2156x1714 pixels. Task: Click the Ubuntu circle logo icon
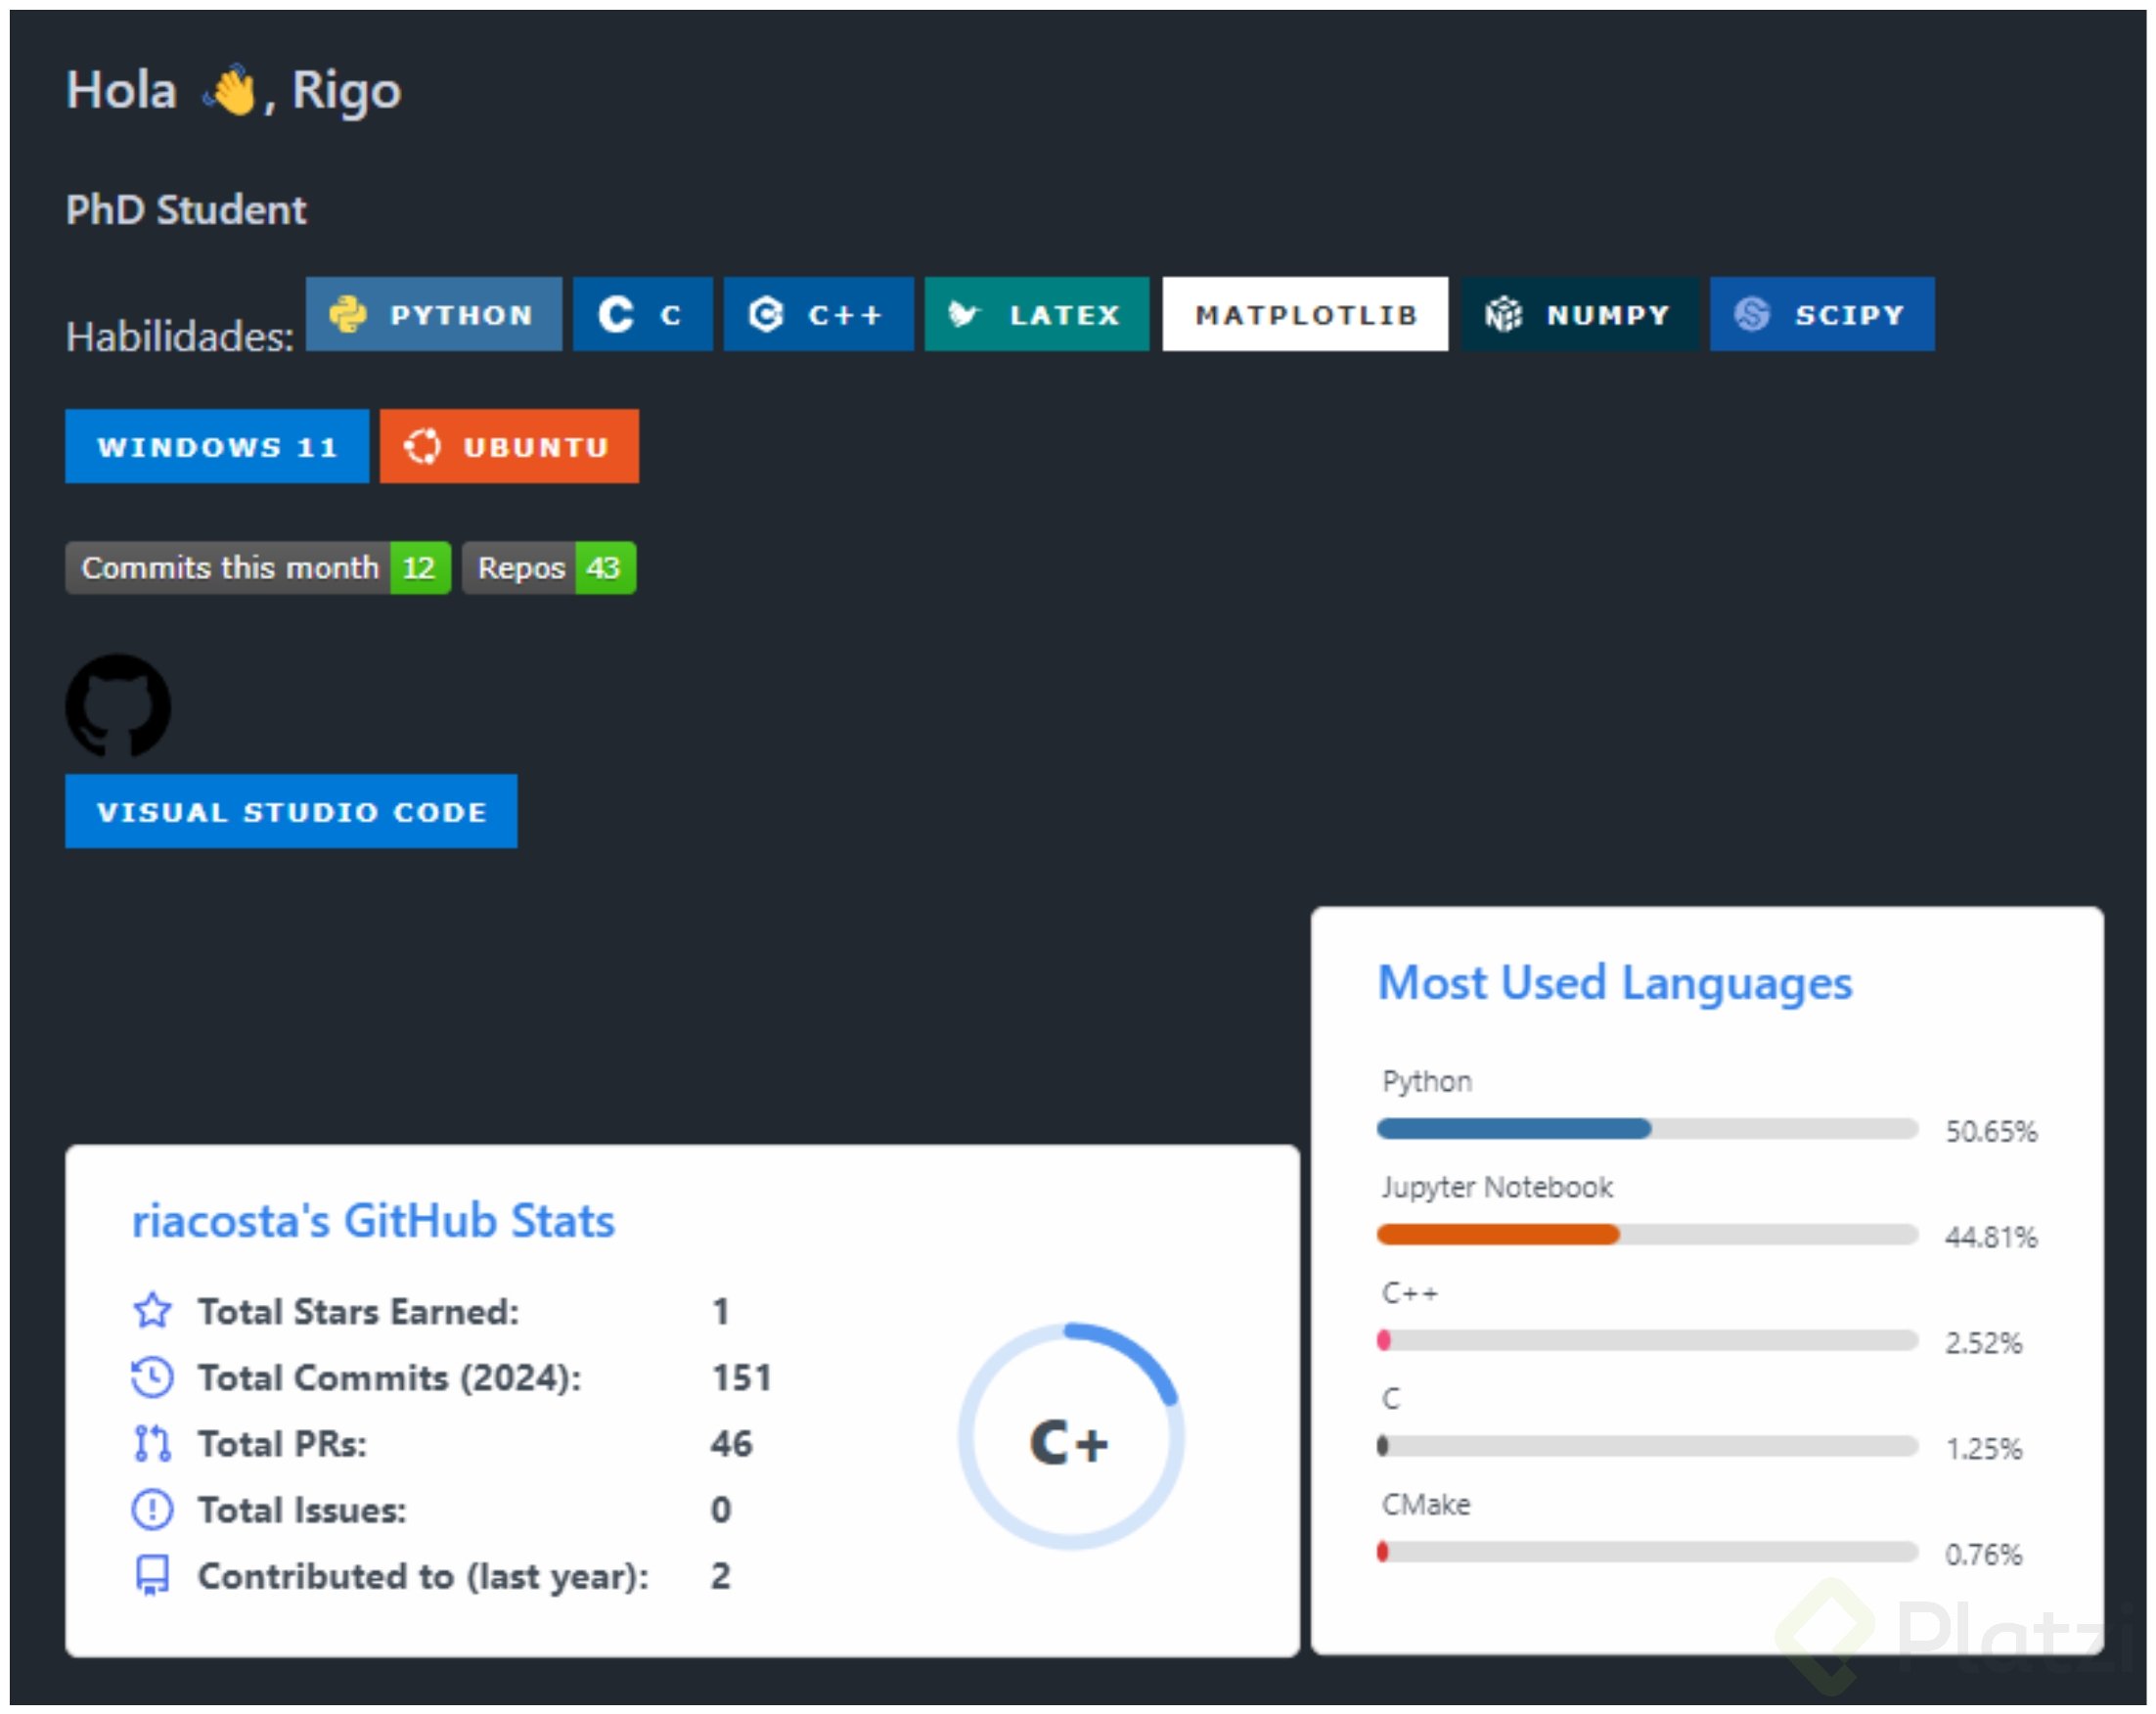pos(422,446)
